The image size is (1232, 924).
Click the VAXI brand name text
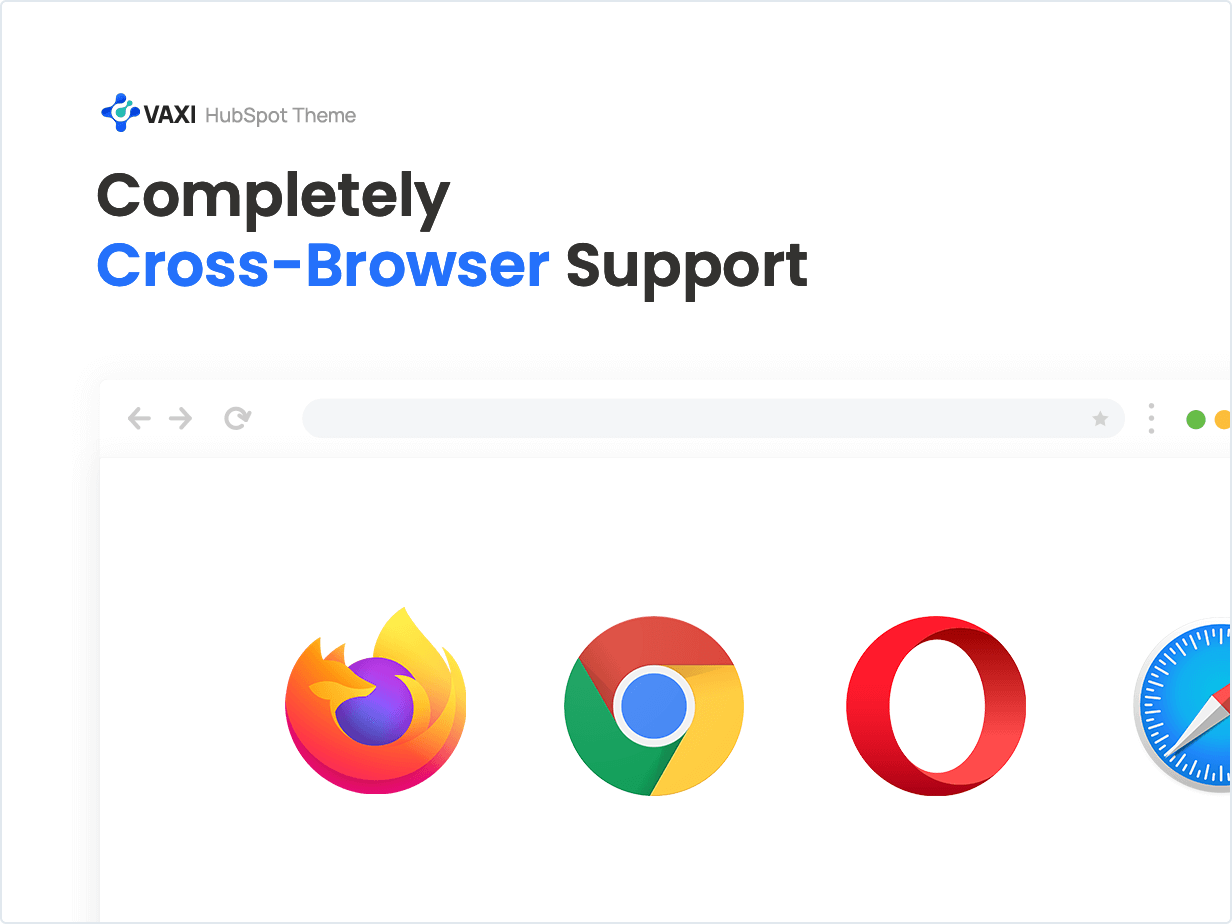pos(171,115)
